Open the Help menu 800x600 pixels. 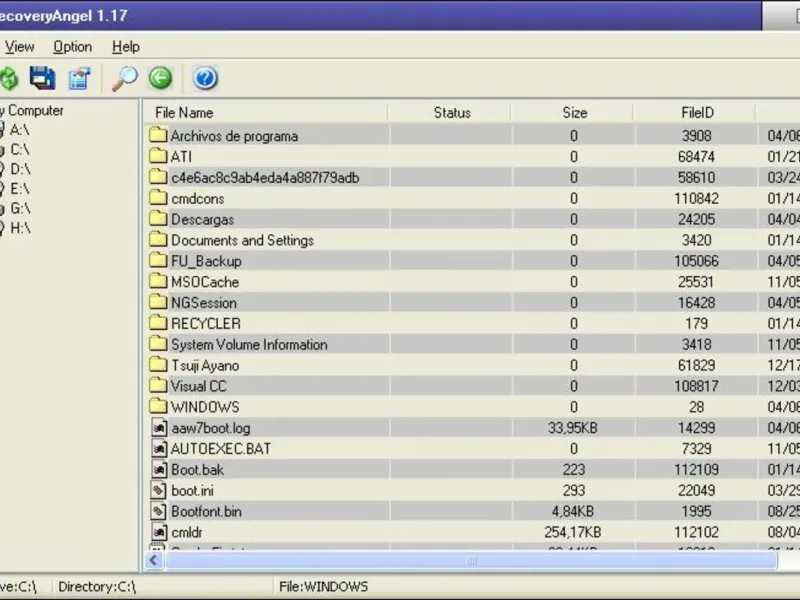(x=126, y=46)
